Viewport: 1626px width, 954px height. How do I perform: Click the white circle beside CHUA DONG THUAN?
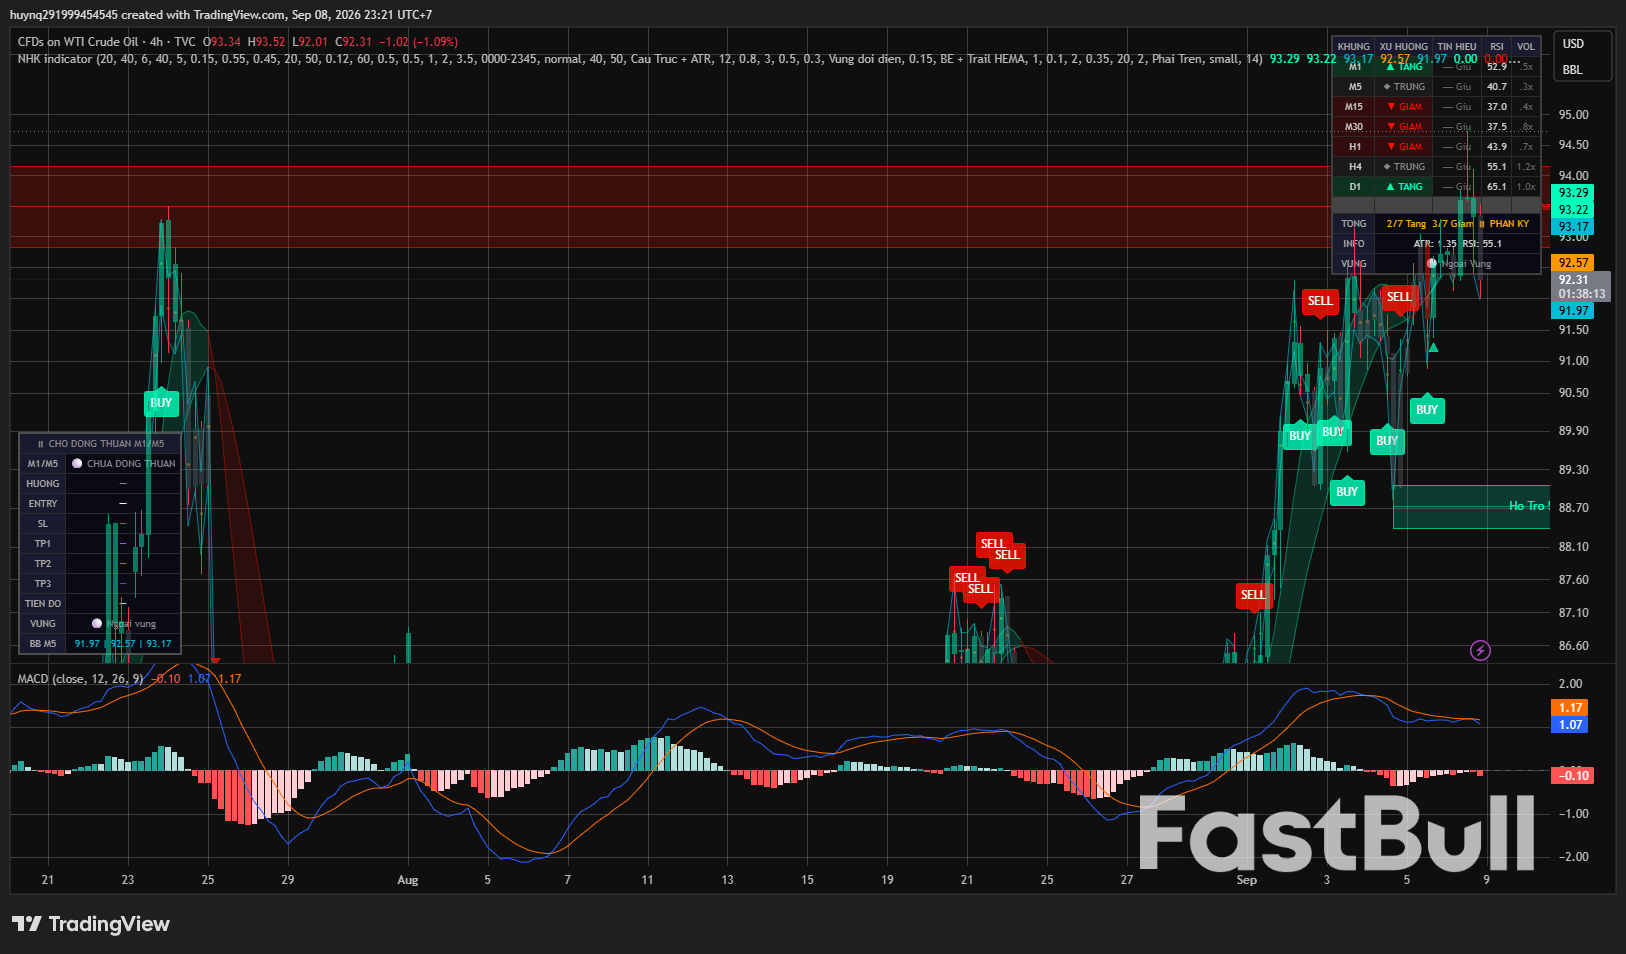(77, 464)
